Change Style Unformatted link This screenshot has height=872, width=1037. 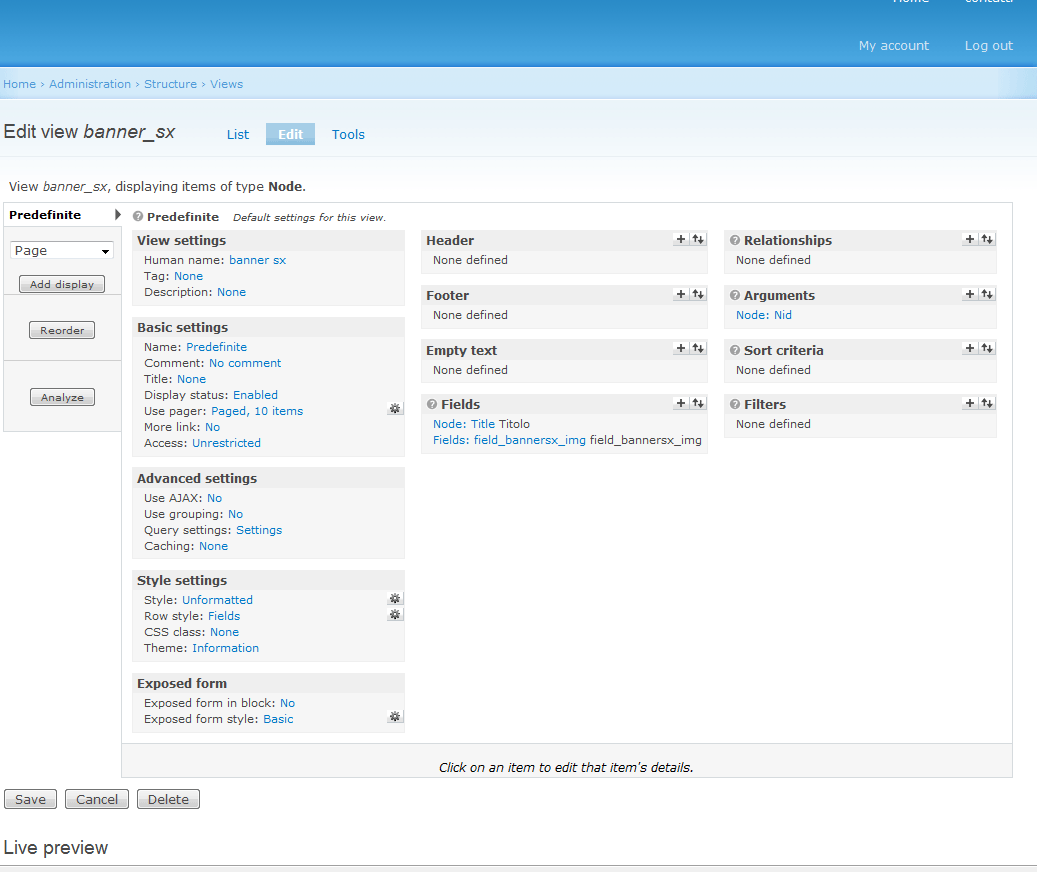[x=217, y=600]
